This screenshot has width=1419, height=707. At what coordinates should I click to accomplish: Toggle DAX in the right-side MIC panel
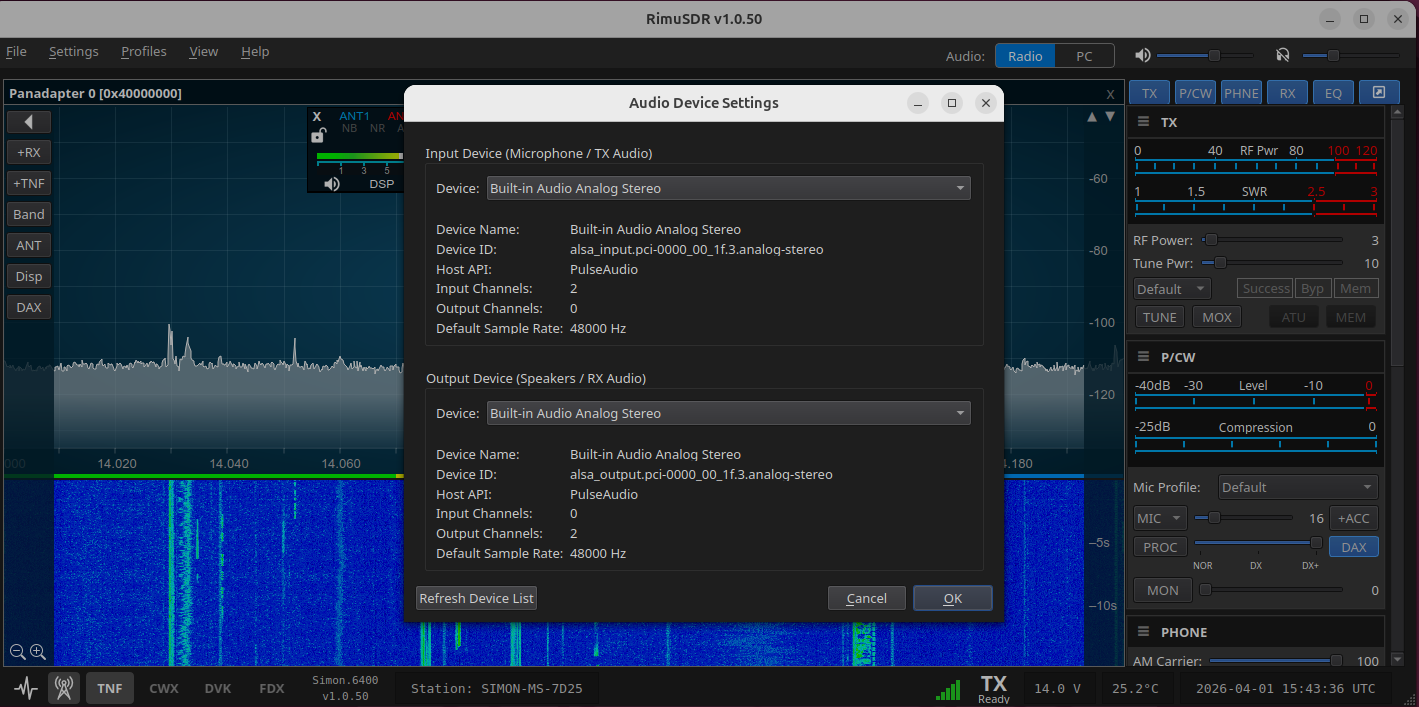tap(1353, 547)
